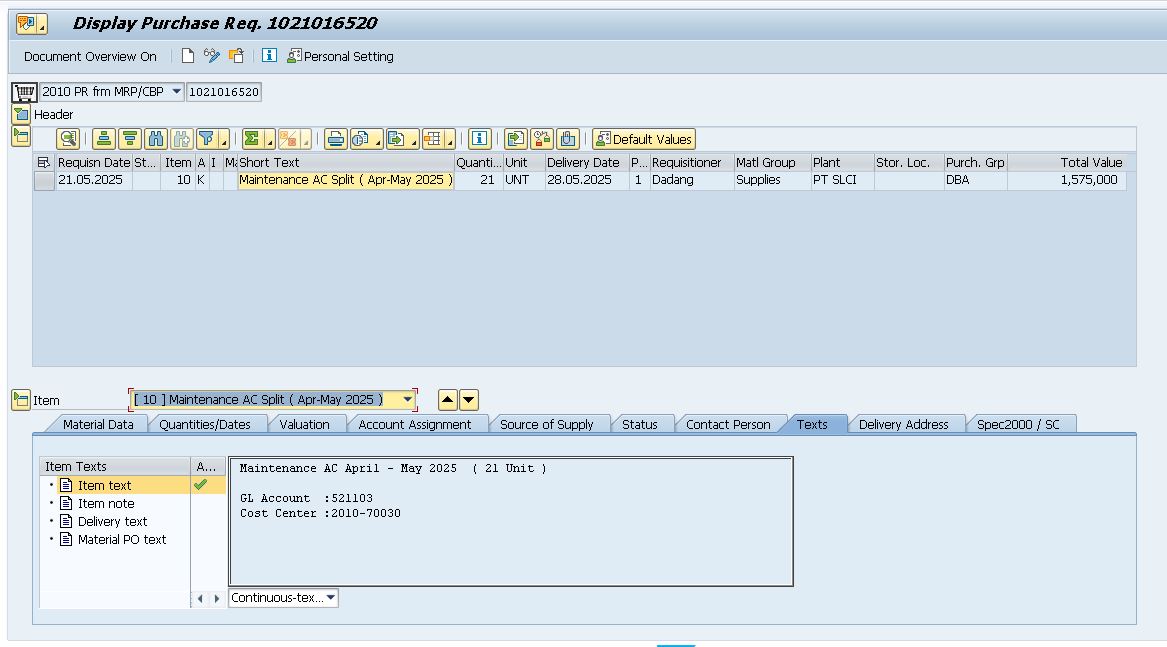Click the hand icon before Default Values
Image resolution: width=1167 pixels, height=647 pixels.
click(568, 139)
